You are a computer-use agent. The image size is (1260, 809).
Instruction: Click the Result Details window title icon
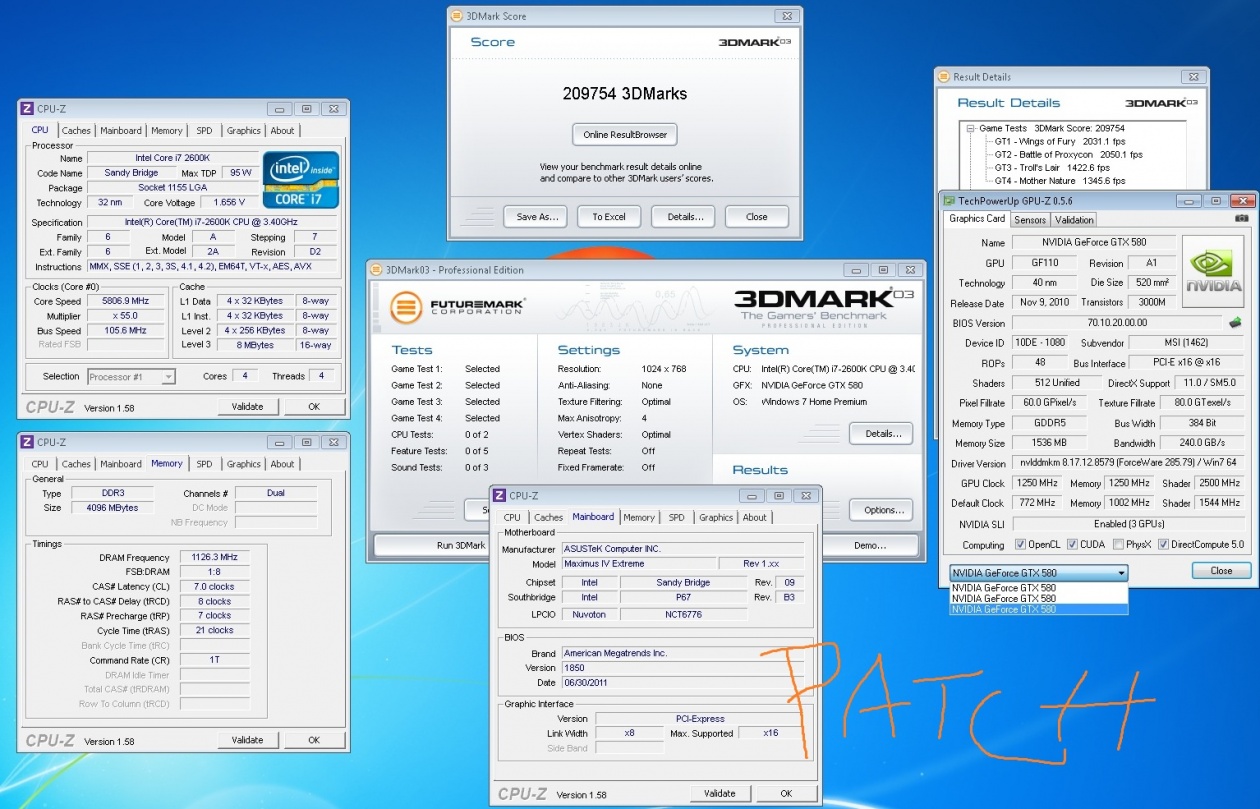945,77
